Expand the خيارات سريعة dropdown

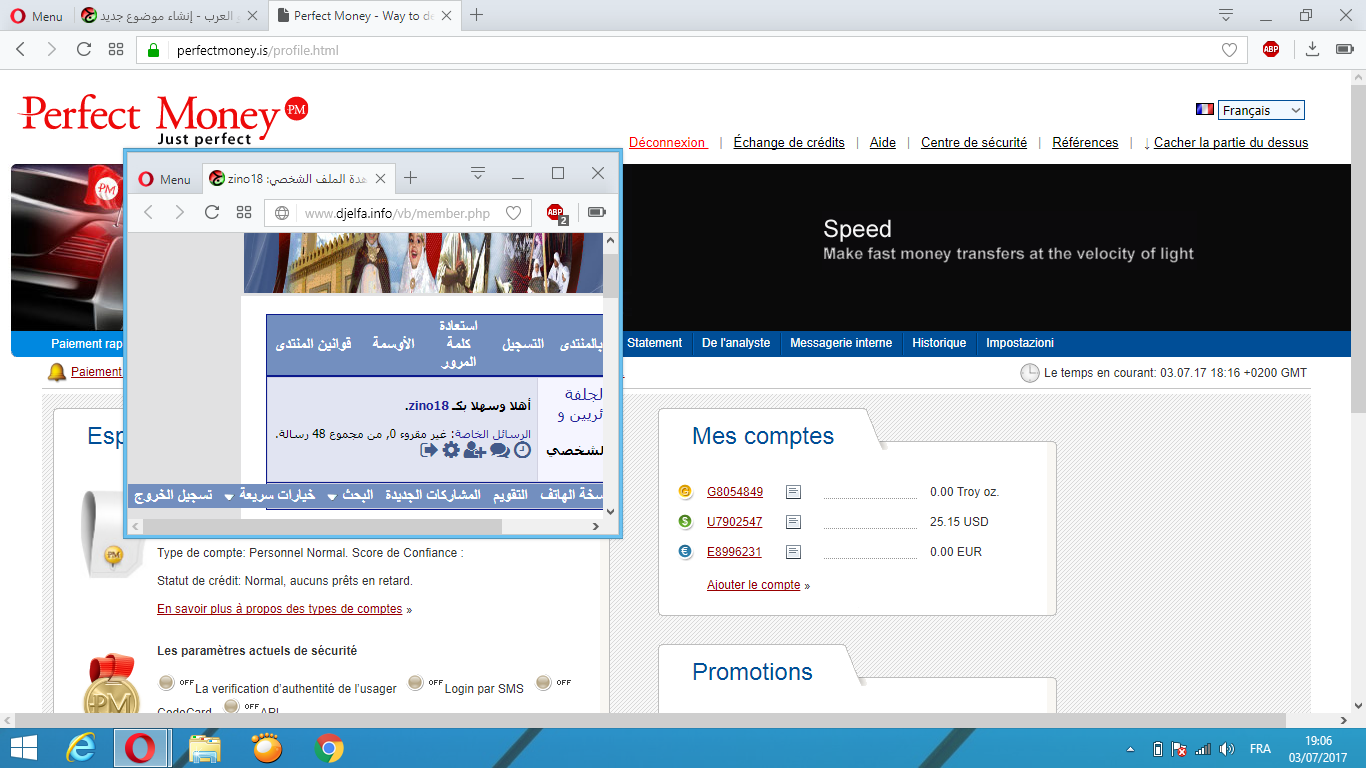point(268,495)
